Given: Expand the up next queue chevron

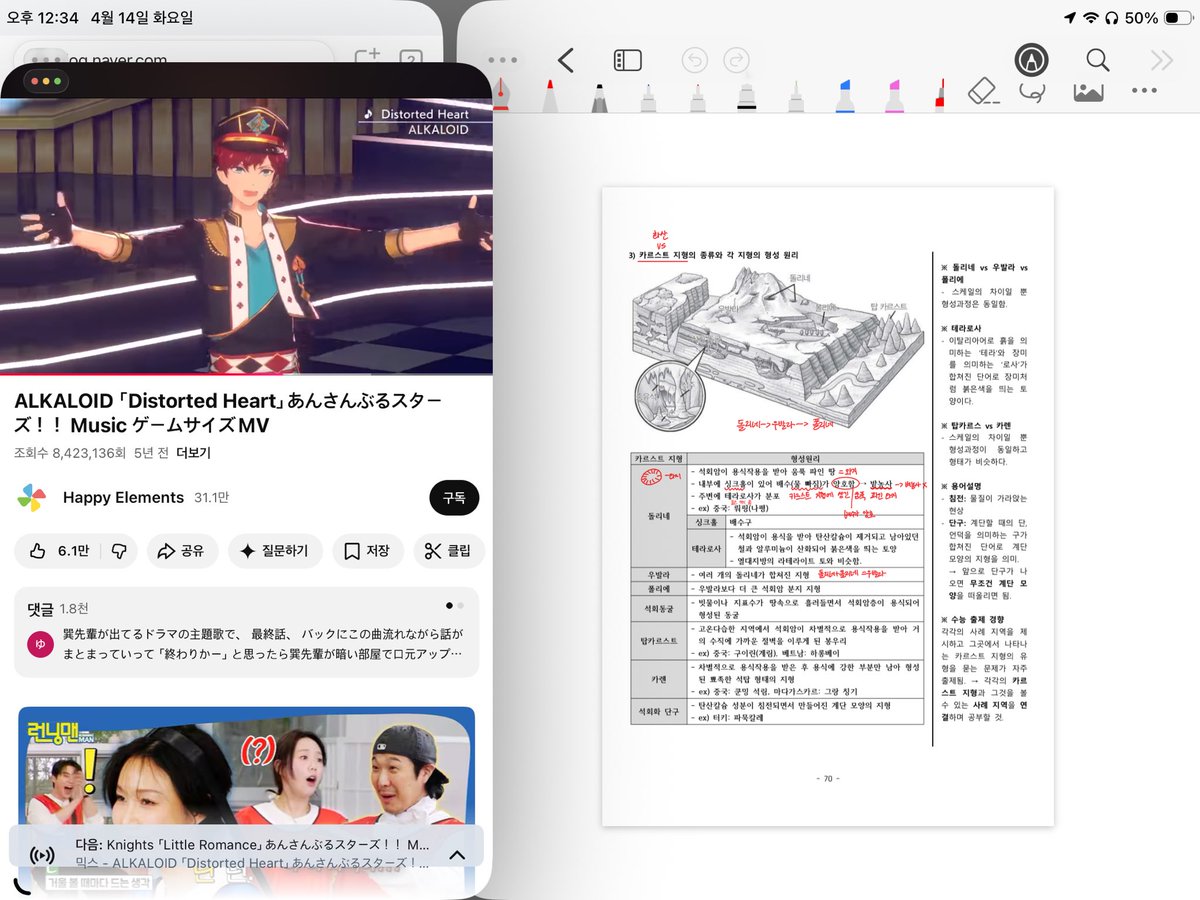Looking at the screenshot, I should coord(457,855).
